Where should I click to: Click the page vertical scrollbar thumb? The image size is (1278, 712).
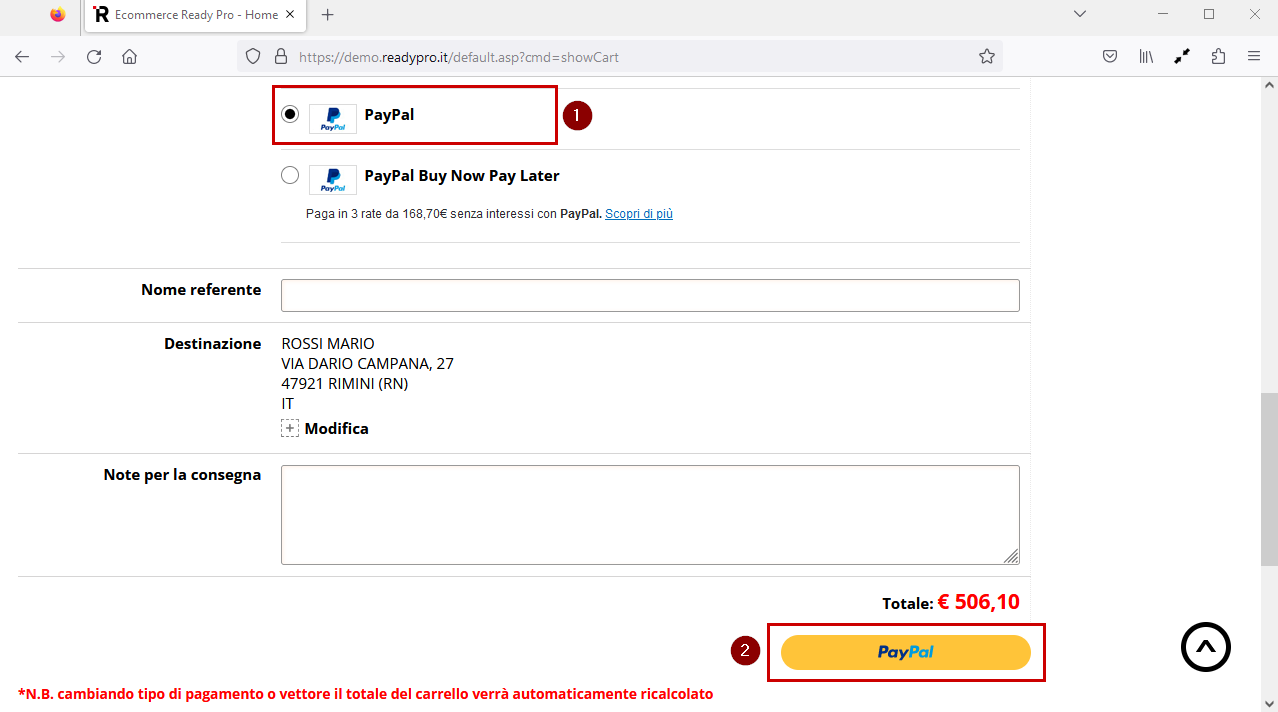click(1268, 480)
